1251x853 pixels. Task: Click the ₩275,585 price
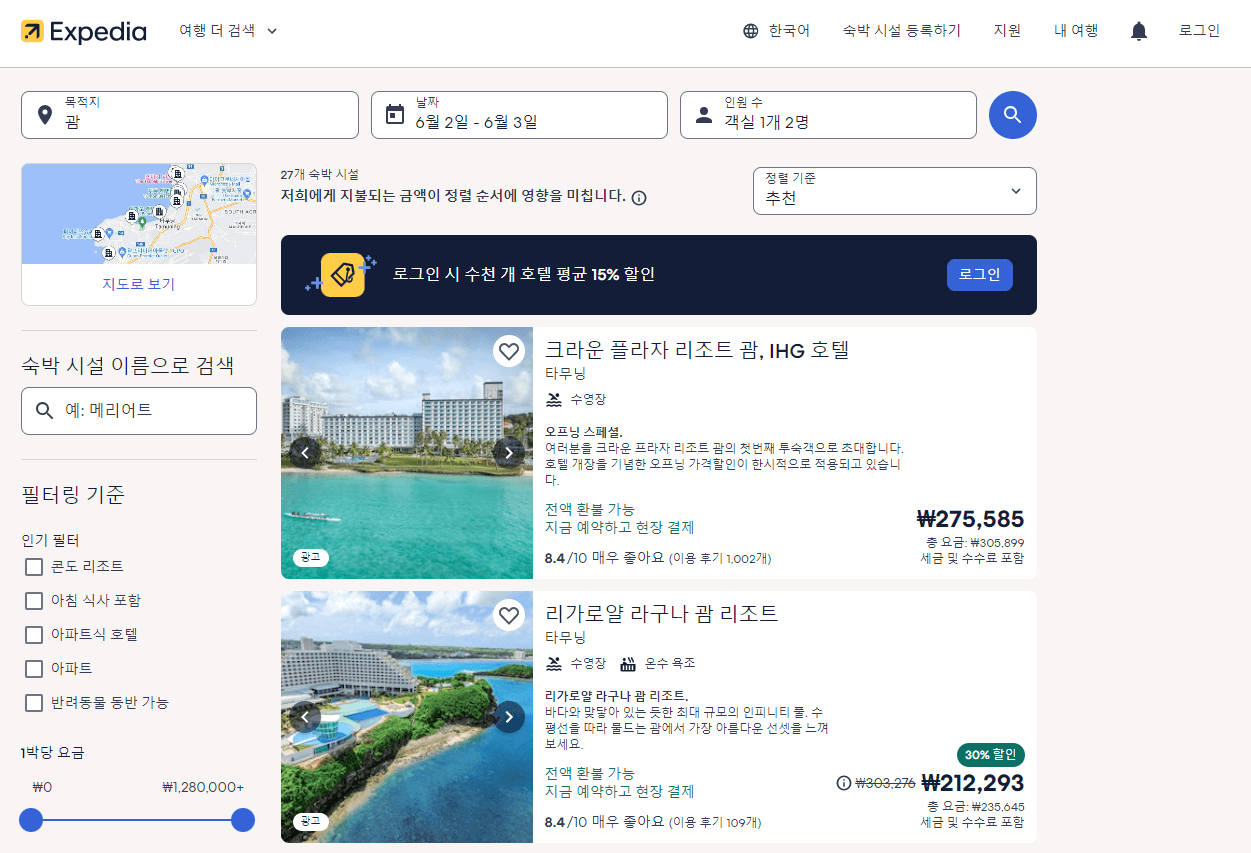click(970, 519)
